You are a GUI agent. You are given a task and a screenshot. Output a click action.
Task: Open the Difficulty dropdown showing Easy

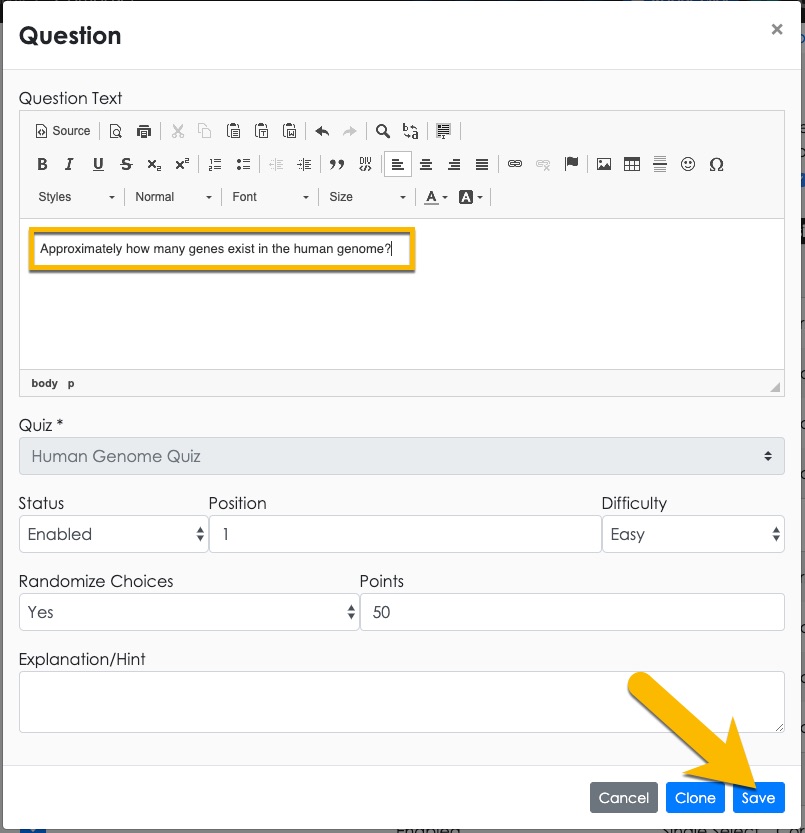click(693, 534)
